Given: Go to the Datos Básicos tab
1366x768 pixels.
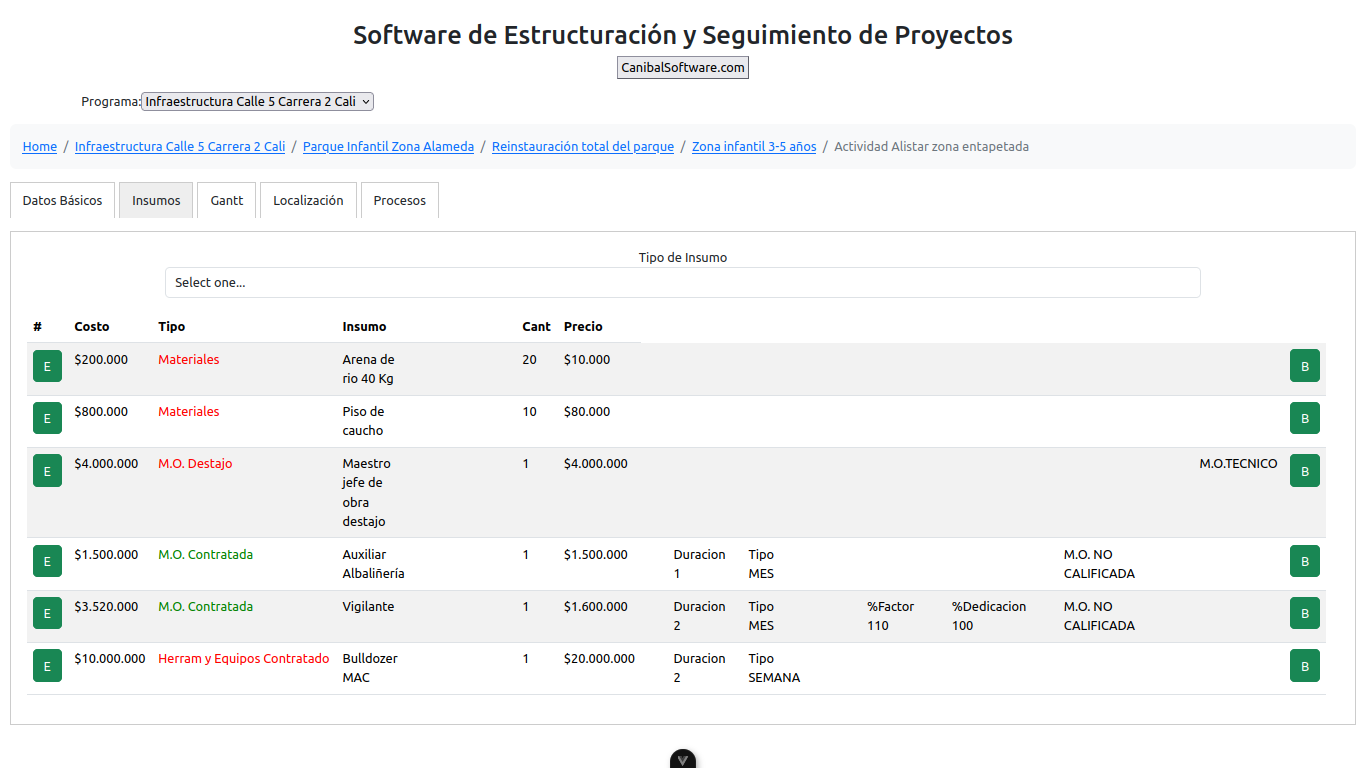Looking at the screenshot, I should coord(62,200).
